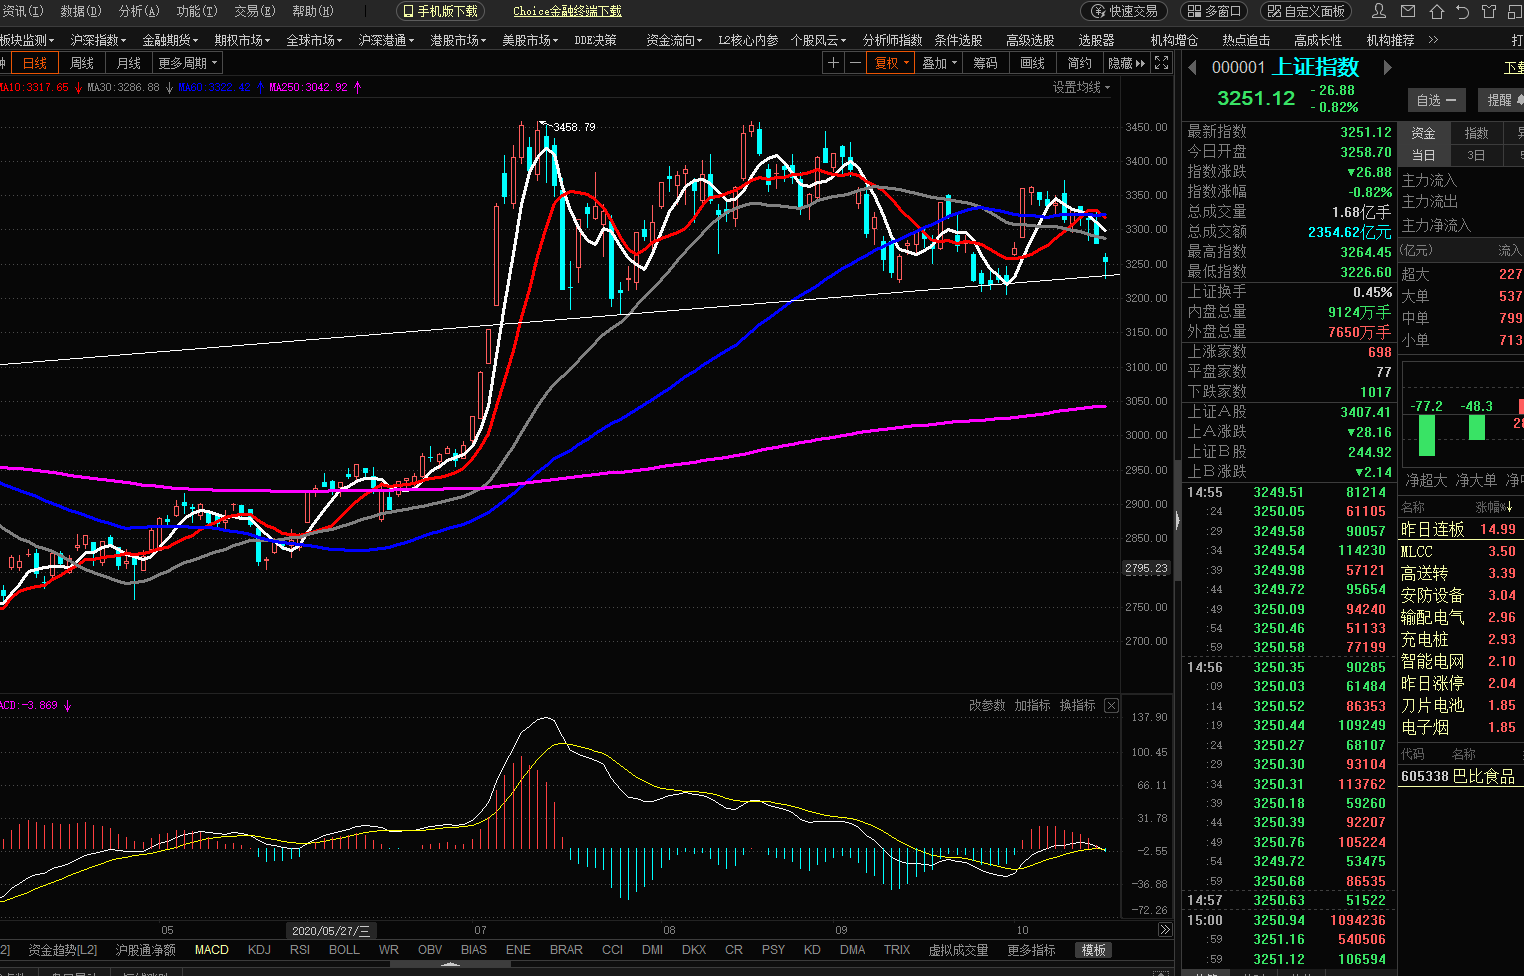Click 换指标 to change indicator
The image size is (1524, 976).
[x=1077, y=705]
